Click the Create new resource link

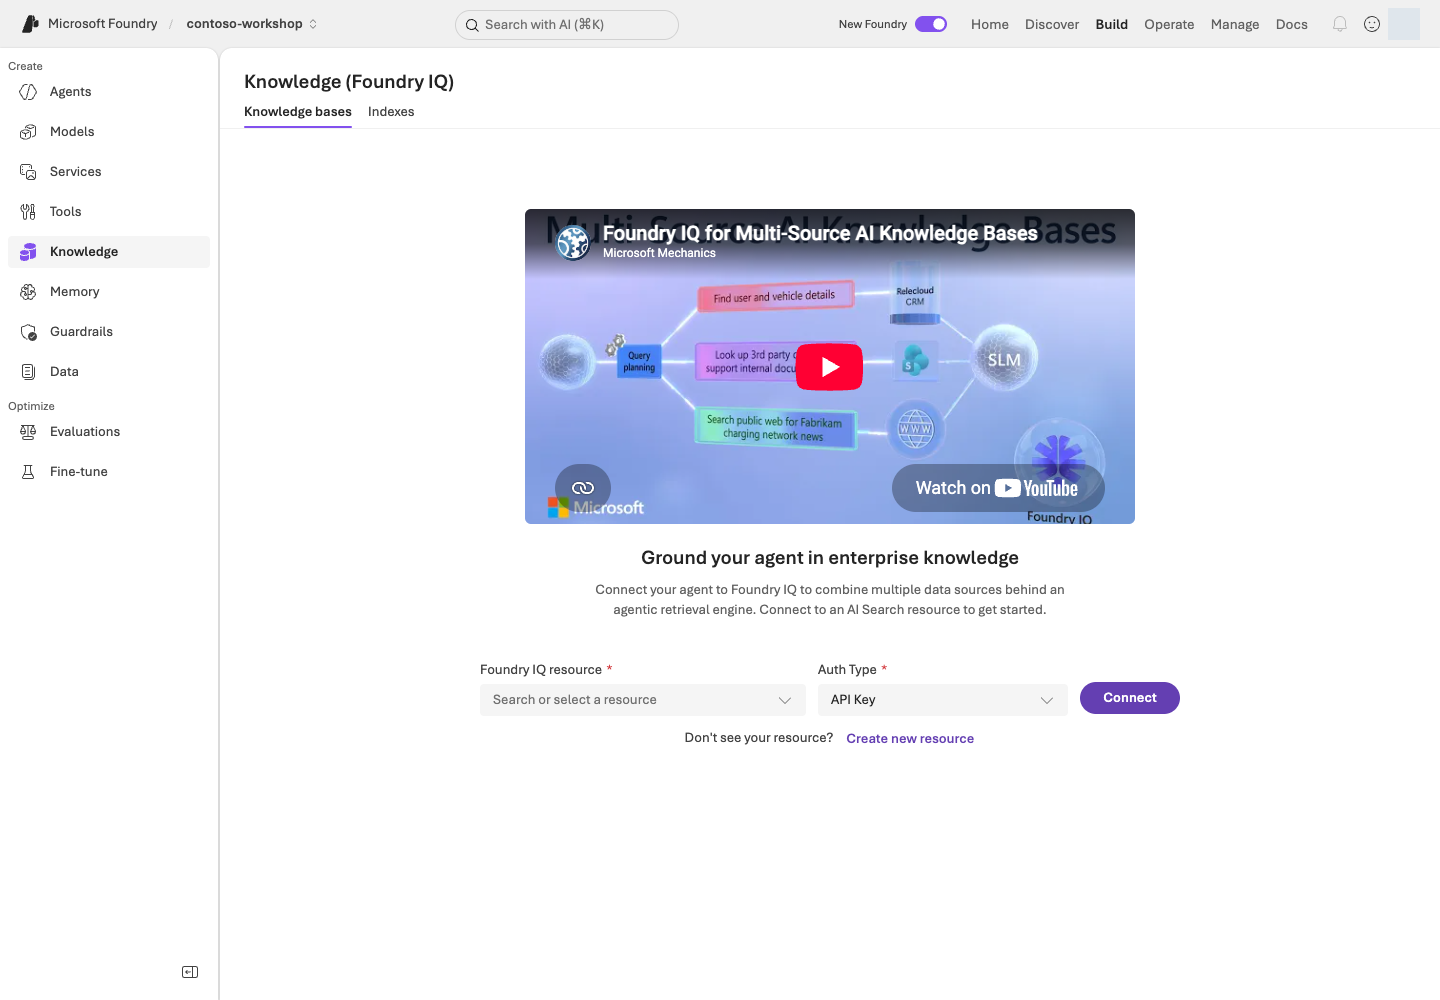(x=910, y=739)
